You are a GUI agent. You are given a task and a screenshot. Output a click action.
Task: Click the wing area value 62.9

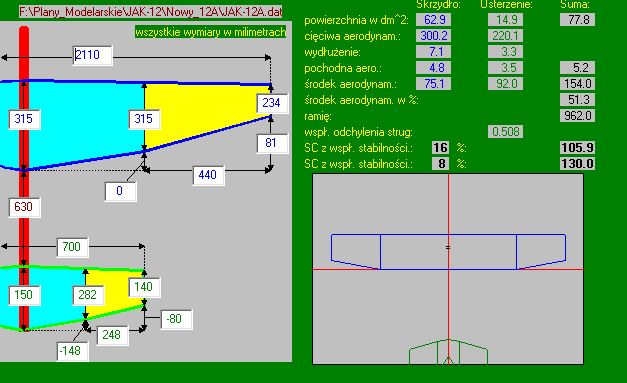433,20
